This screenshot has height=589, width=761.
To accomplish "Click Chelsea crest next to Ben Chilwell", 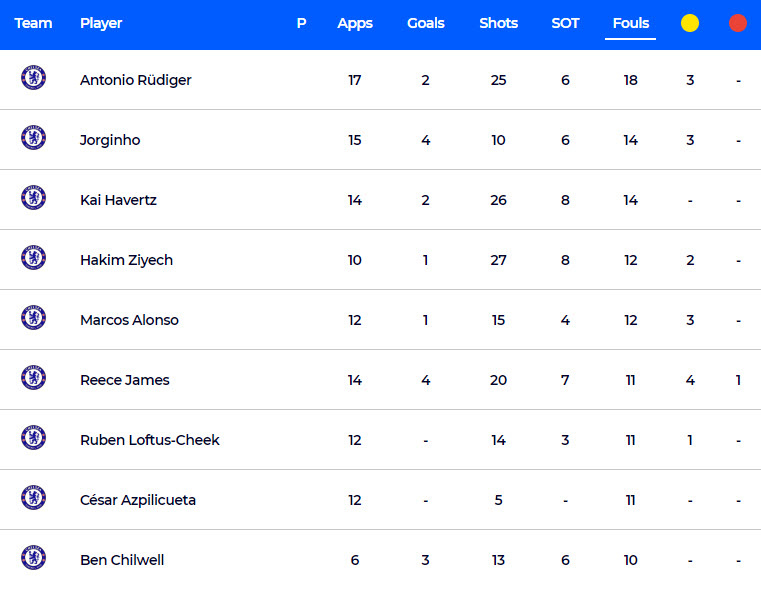I will 33,558.
